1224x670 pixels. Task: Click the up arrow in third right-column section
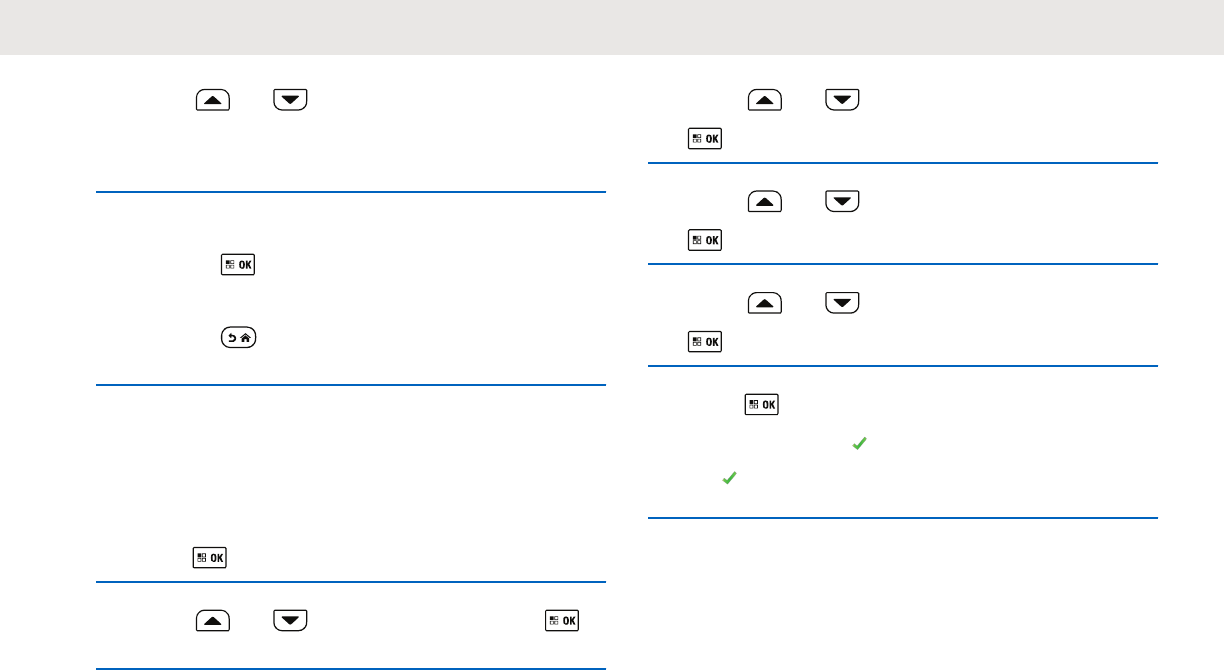[x=765, y=304]
